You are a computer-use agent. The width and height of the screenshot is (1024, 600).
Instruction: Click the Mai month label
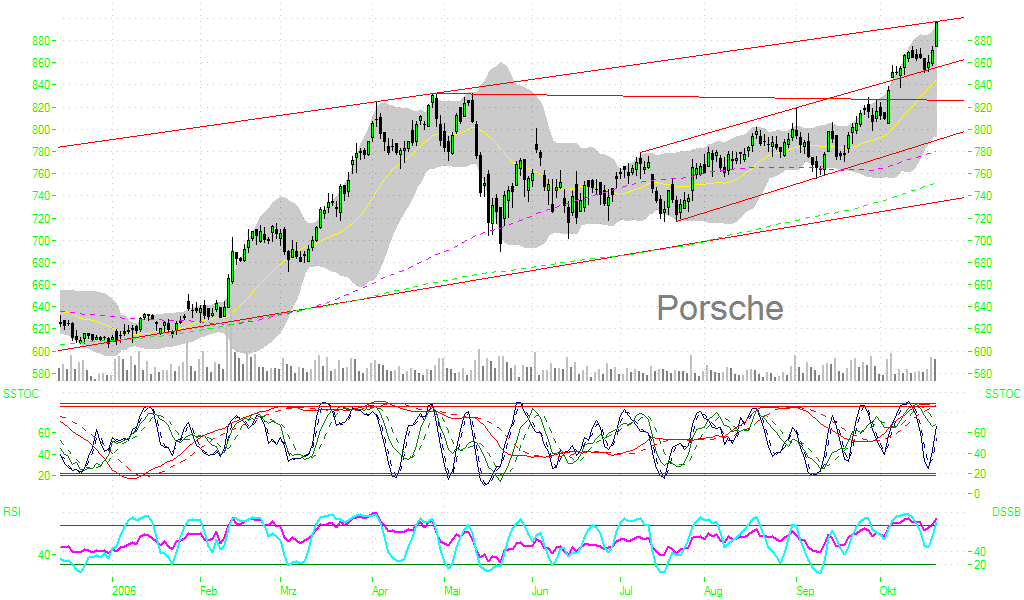453,591
